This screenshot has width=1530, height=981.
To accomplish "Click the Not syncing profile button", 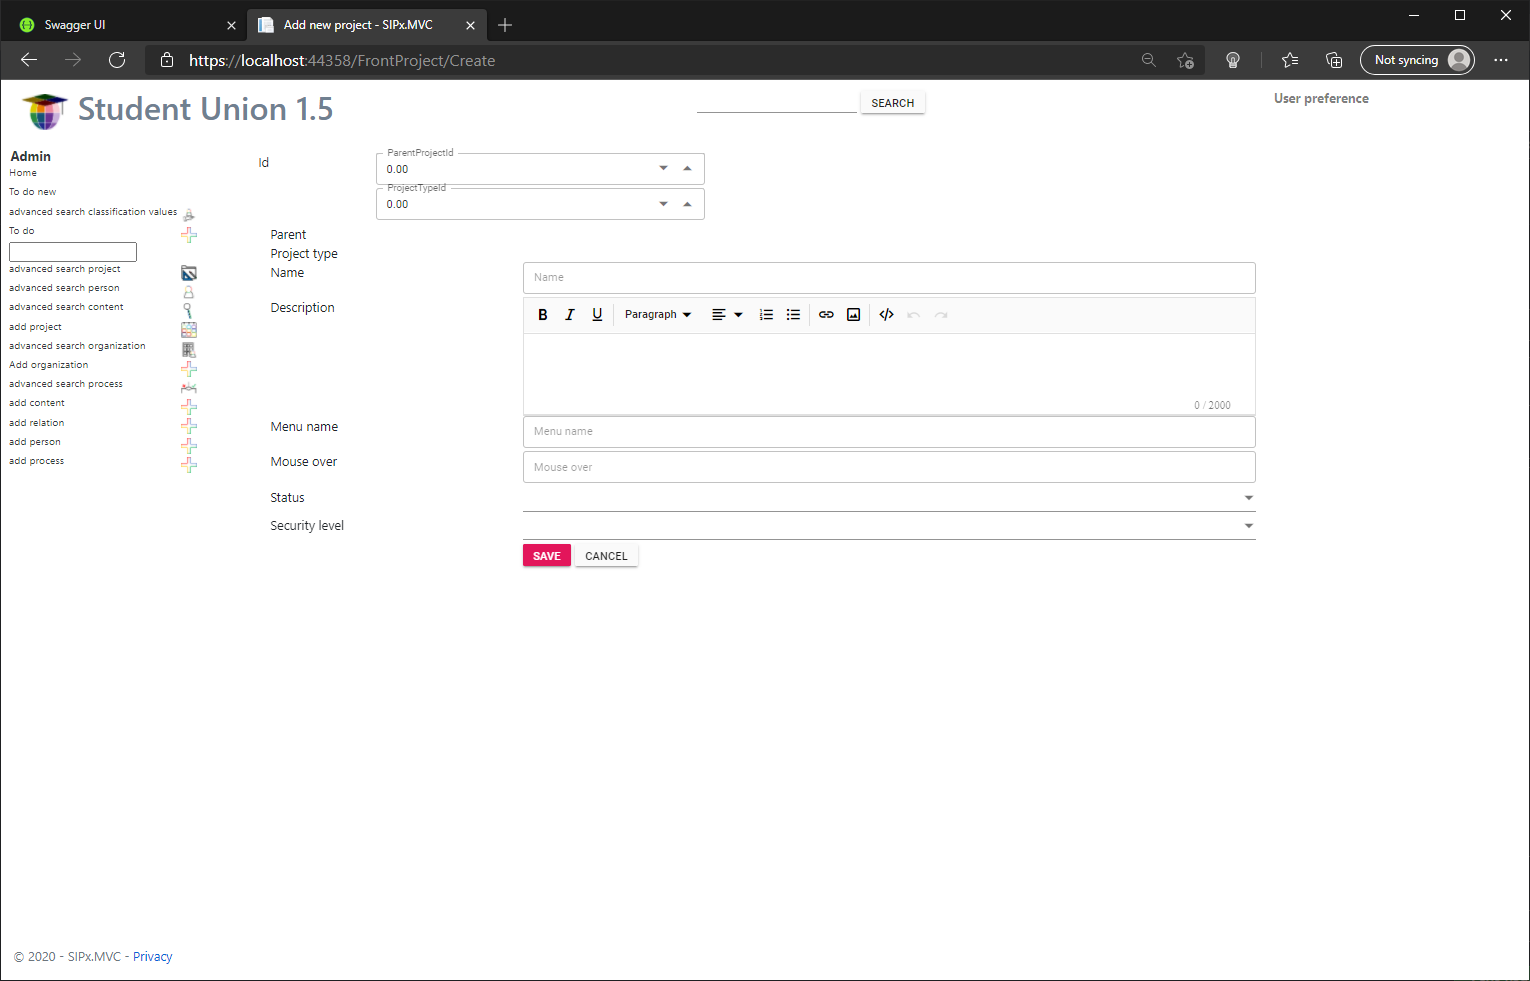I will 1417,60.
